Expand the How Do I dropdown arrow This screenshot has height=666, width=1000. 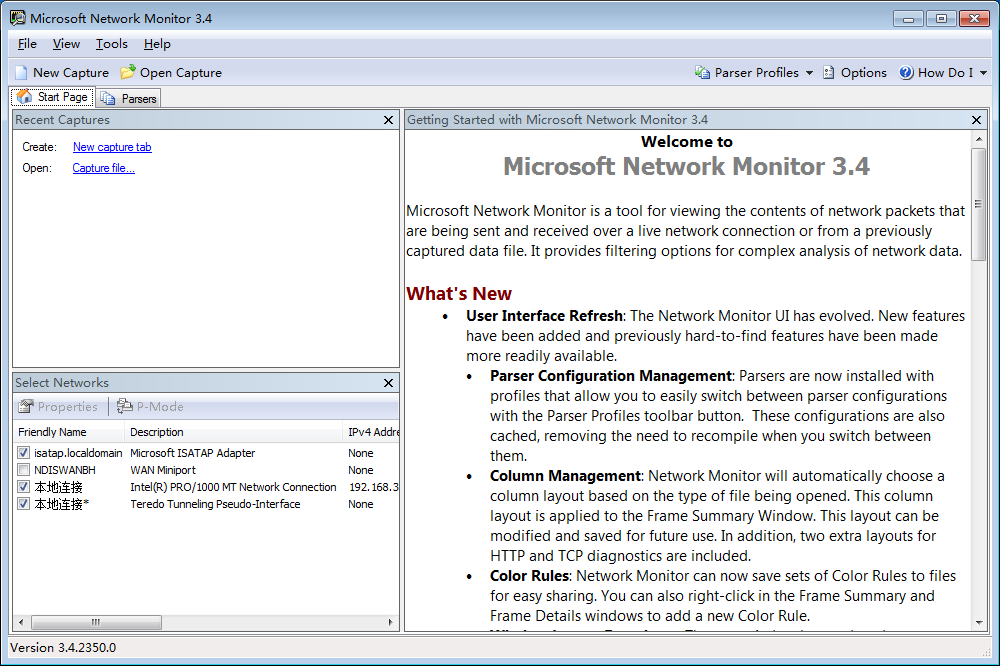pos(983,73)
